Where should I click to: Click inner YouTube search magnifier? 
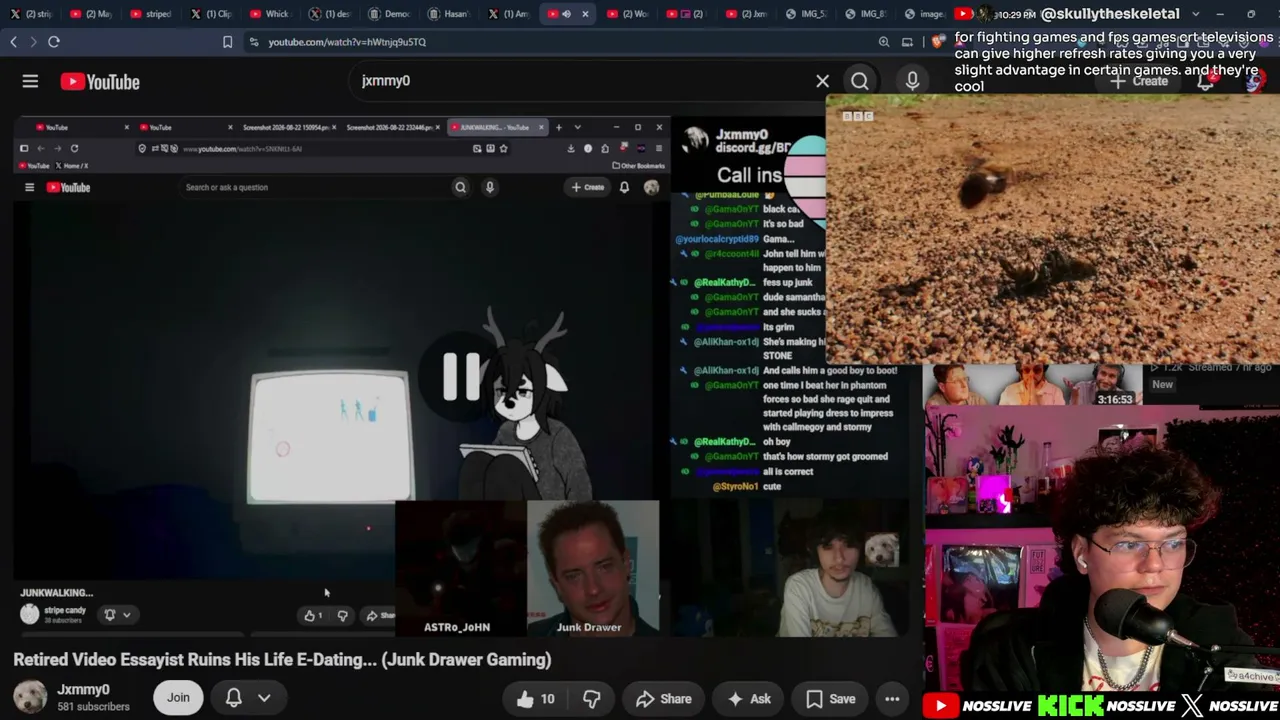coord(460,187)
